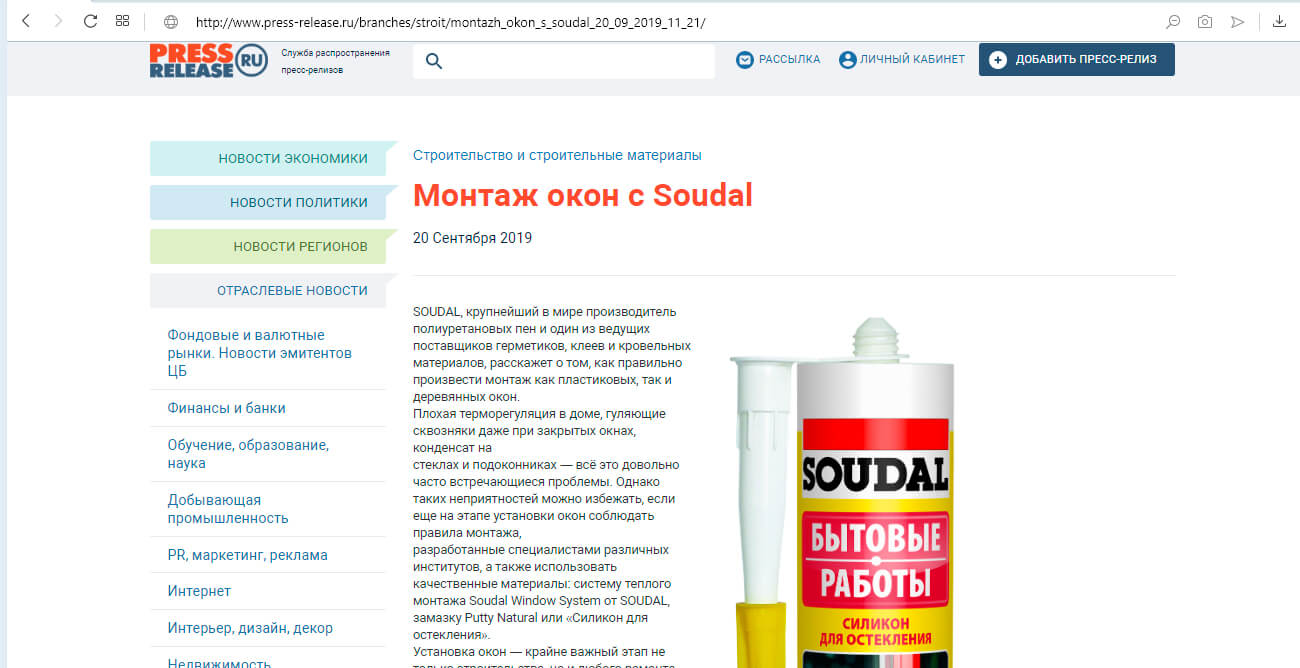Click the globe site-info icon

(170, 21)
